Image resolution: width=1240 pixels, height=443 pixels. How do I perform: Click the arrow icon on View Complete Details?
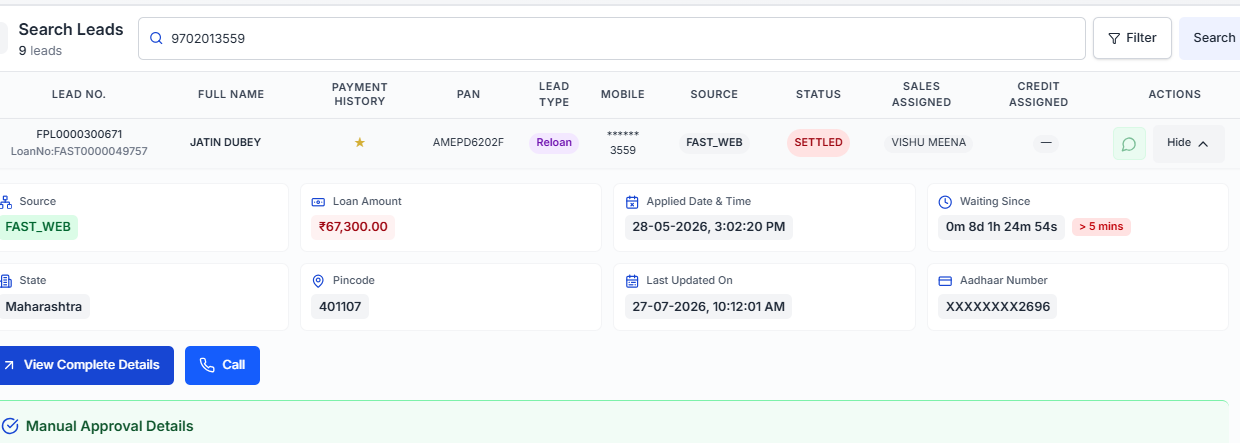tap(9, 365)
